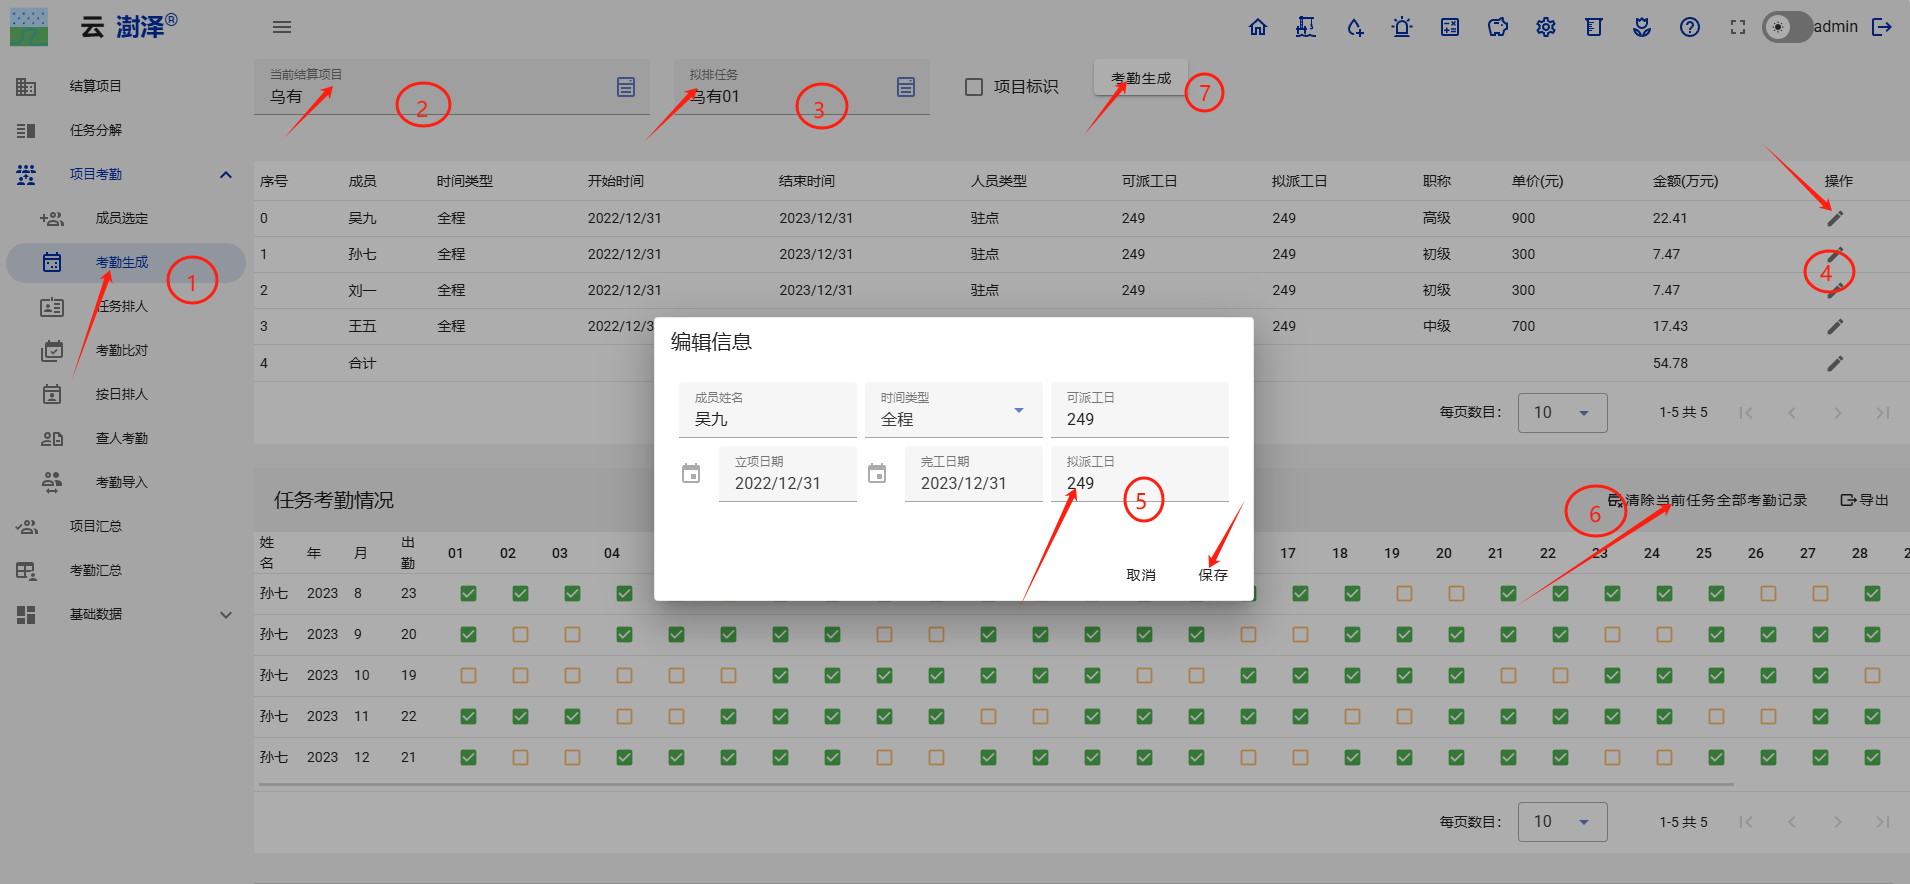Open the settings gear icon
Image resolution: width=1910 pixels, height=884 pixels.
pyautogui.click(x=1546, y=27)
